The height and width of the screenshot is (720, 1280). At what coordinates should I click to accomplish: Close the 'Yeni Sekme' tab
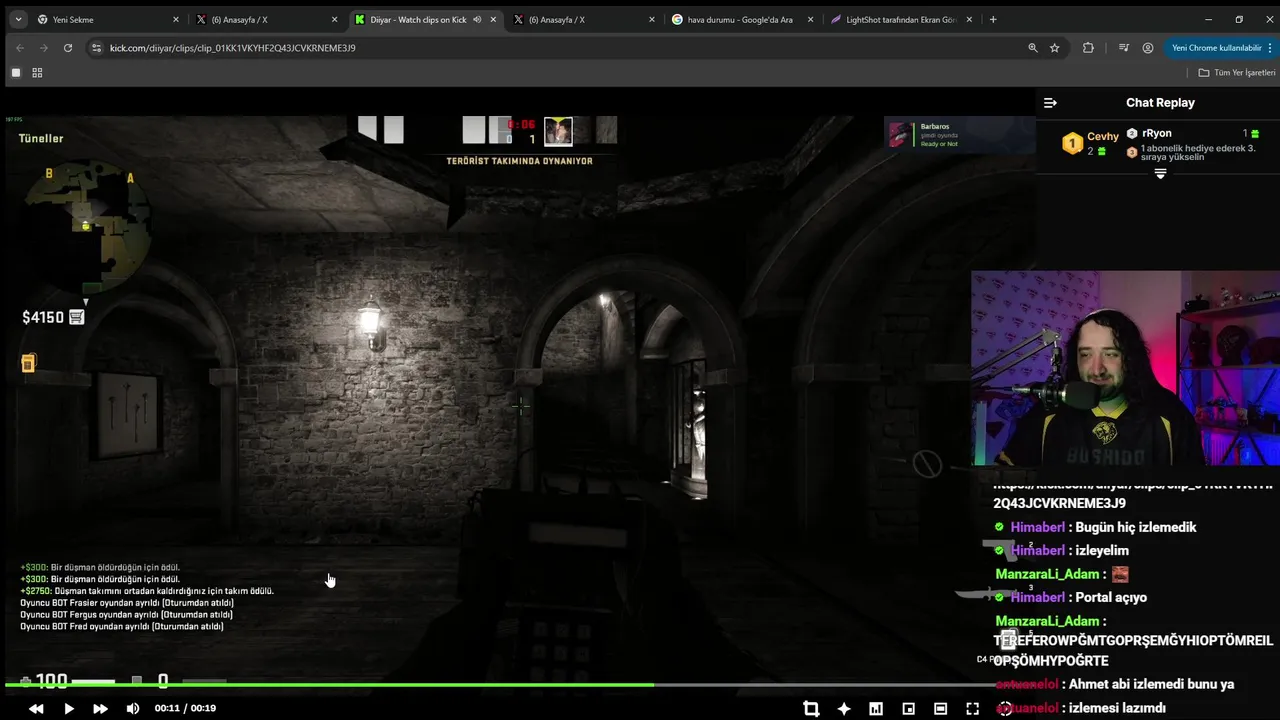tap(175, 19)
